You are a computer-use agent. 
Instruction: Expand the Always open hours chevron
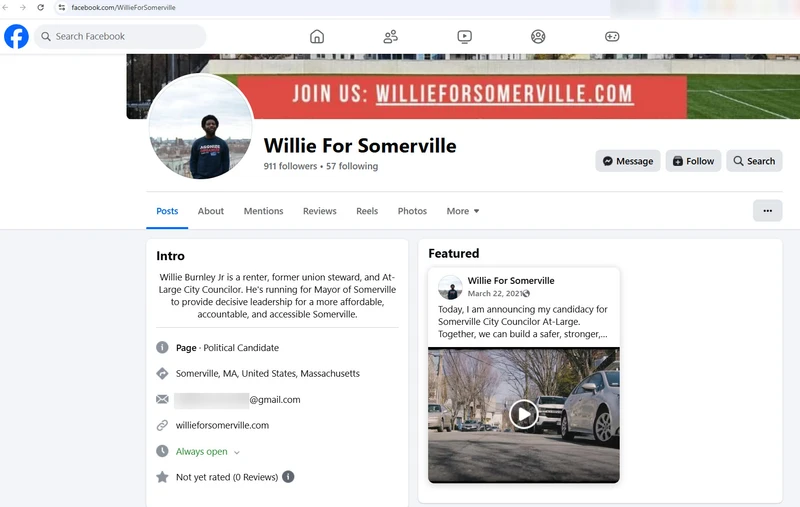point(237,452)
